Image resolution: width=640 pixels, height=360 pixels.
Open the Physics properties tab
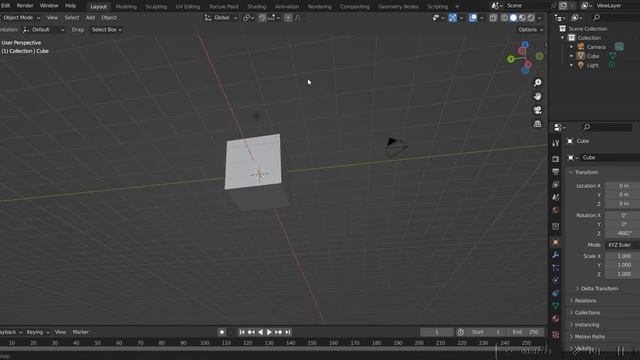pyautogui.click(x=556, y=280)
